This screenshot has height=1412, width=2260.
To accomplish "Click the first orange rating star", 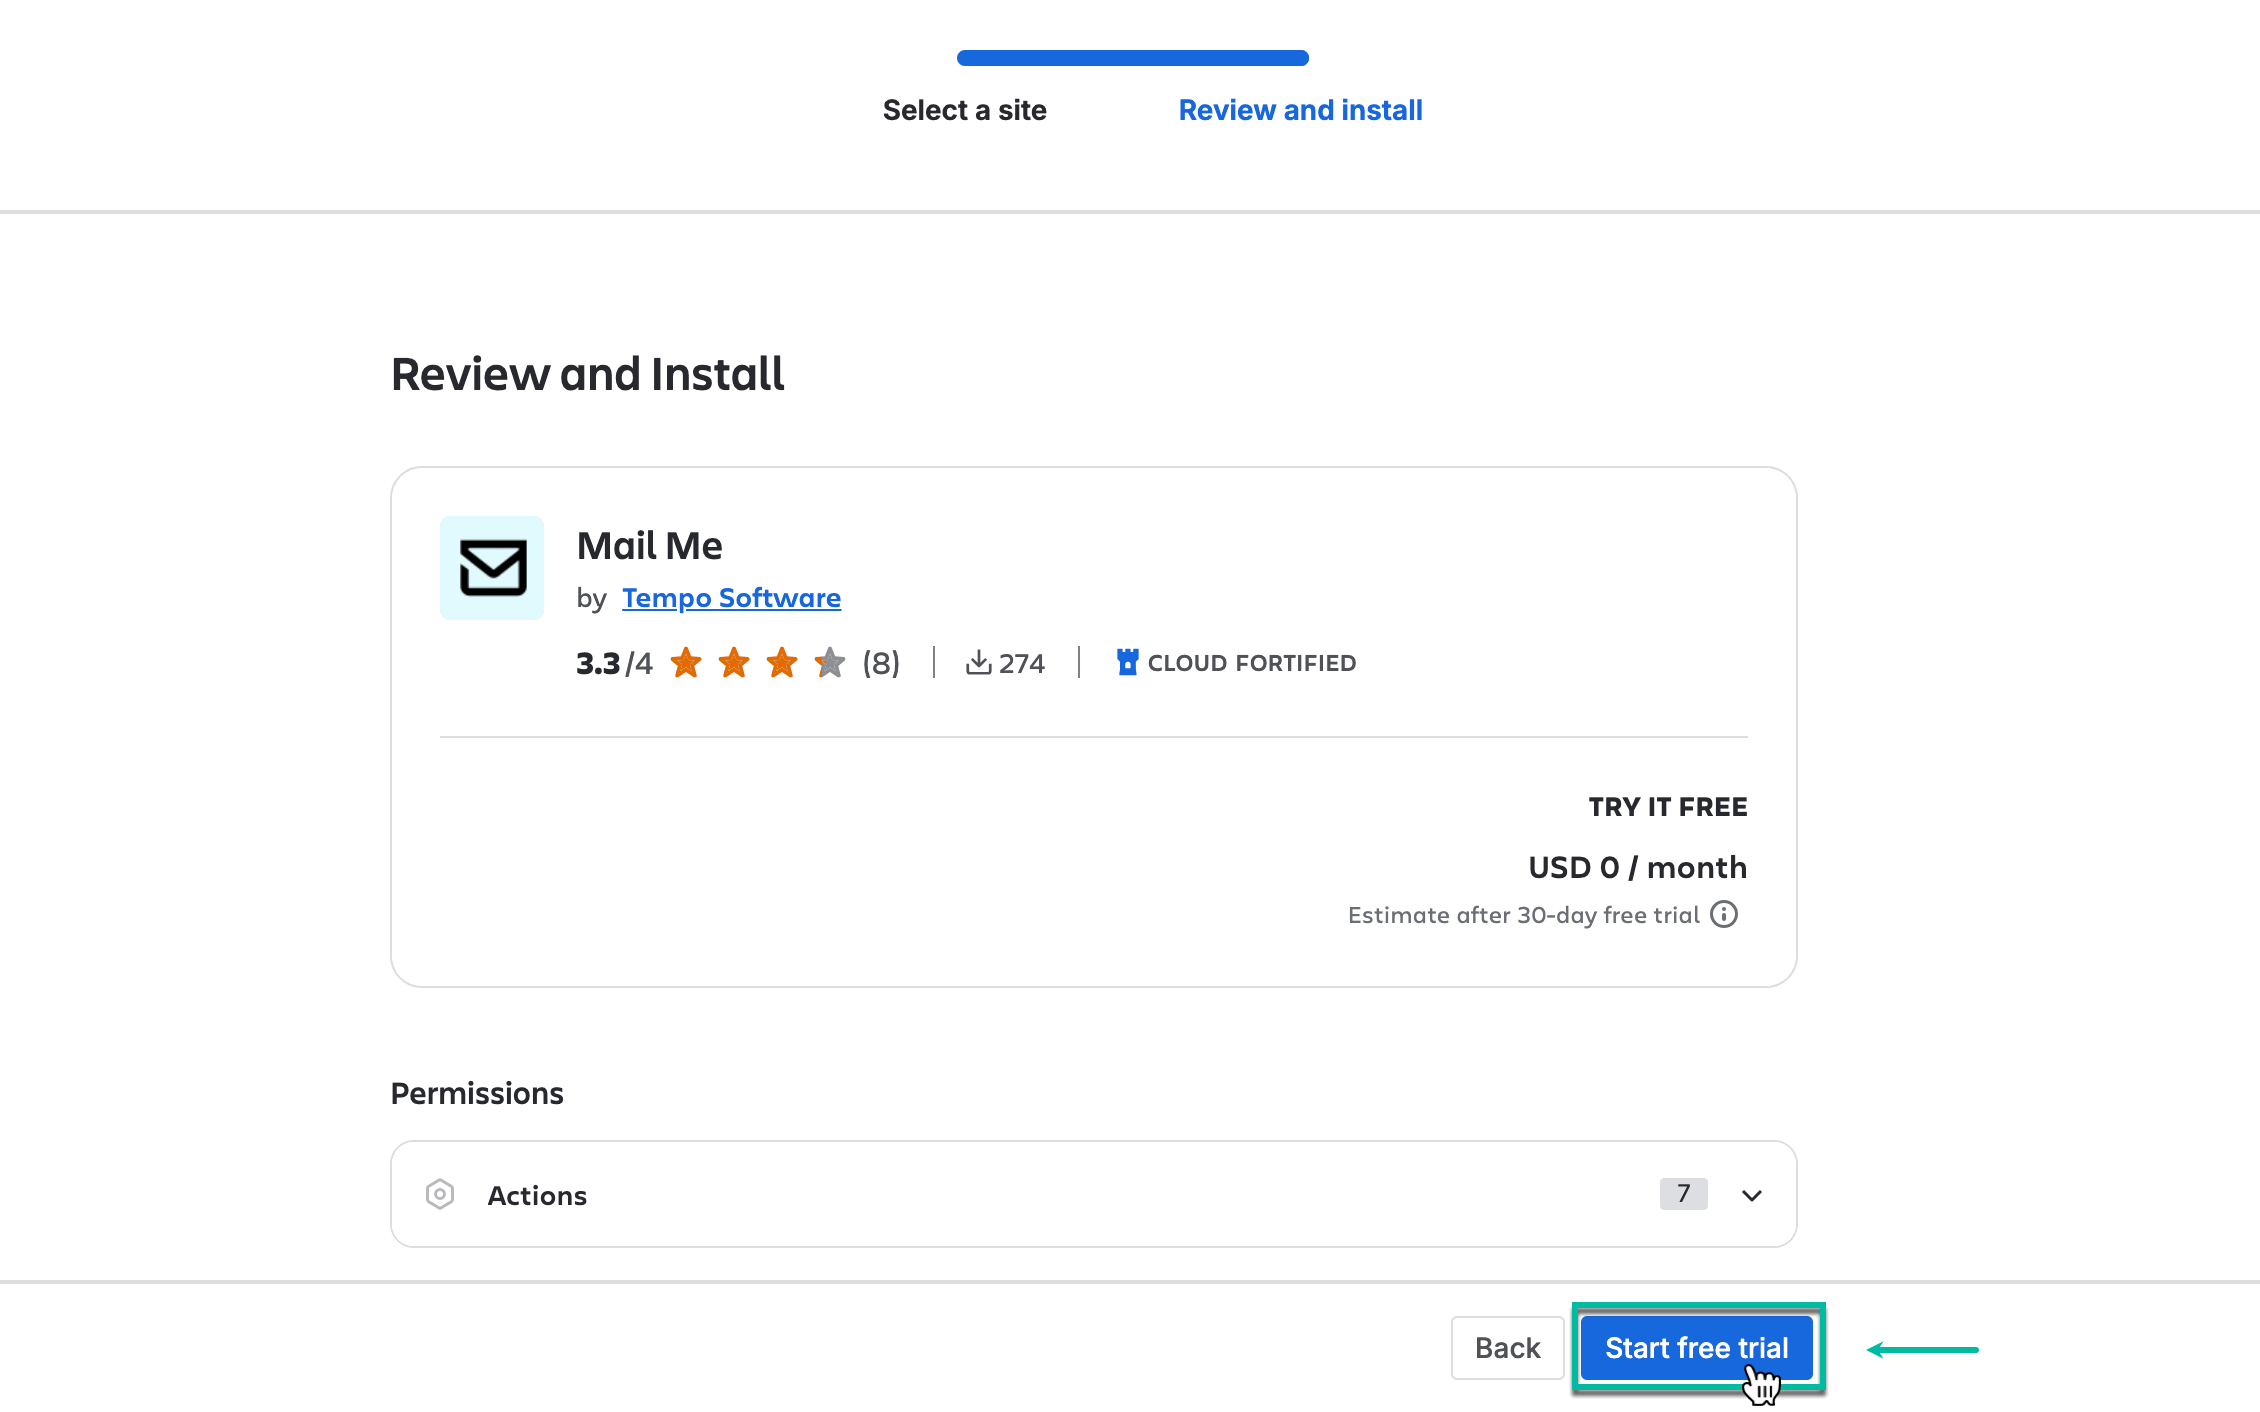I will pos(686,662).
